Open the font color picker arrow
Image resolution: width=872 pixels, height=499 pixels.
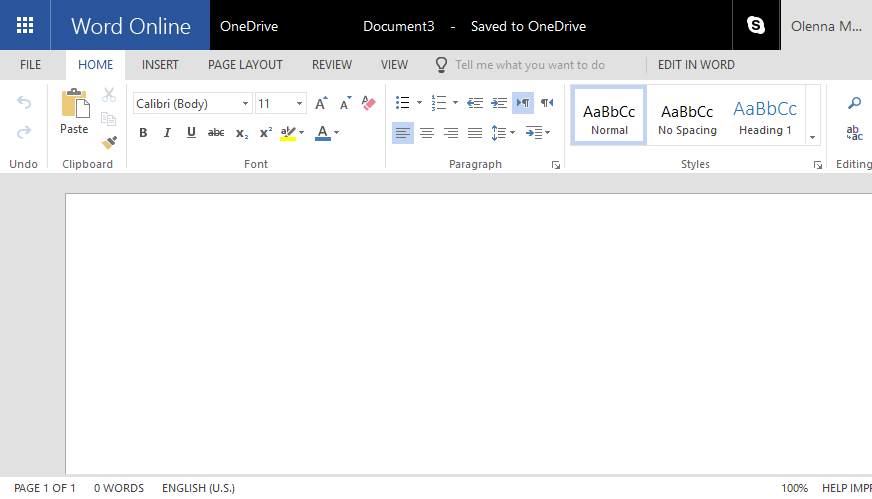(337, 133)
